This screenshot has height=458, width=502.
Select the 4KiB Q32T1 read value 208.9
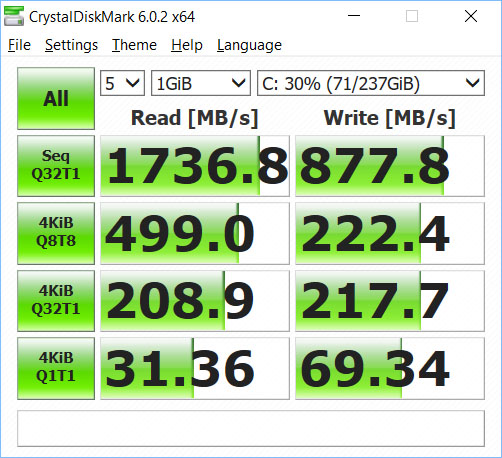point(195,301)
